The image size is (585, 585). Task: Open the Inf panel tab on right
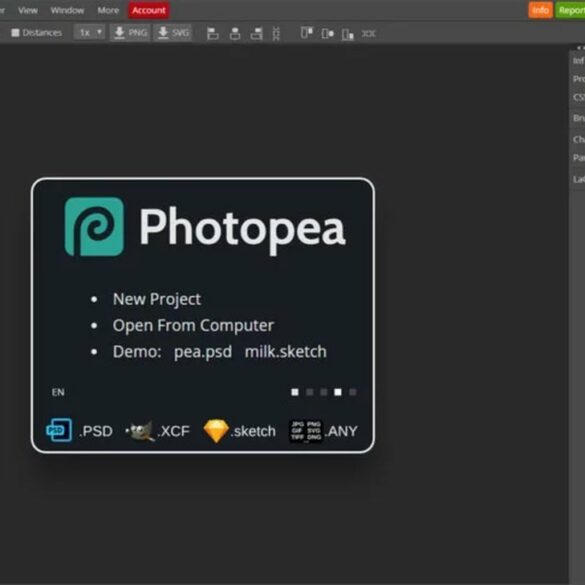tap(578, 61)
